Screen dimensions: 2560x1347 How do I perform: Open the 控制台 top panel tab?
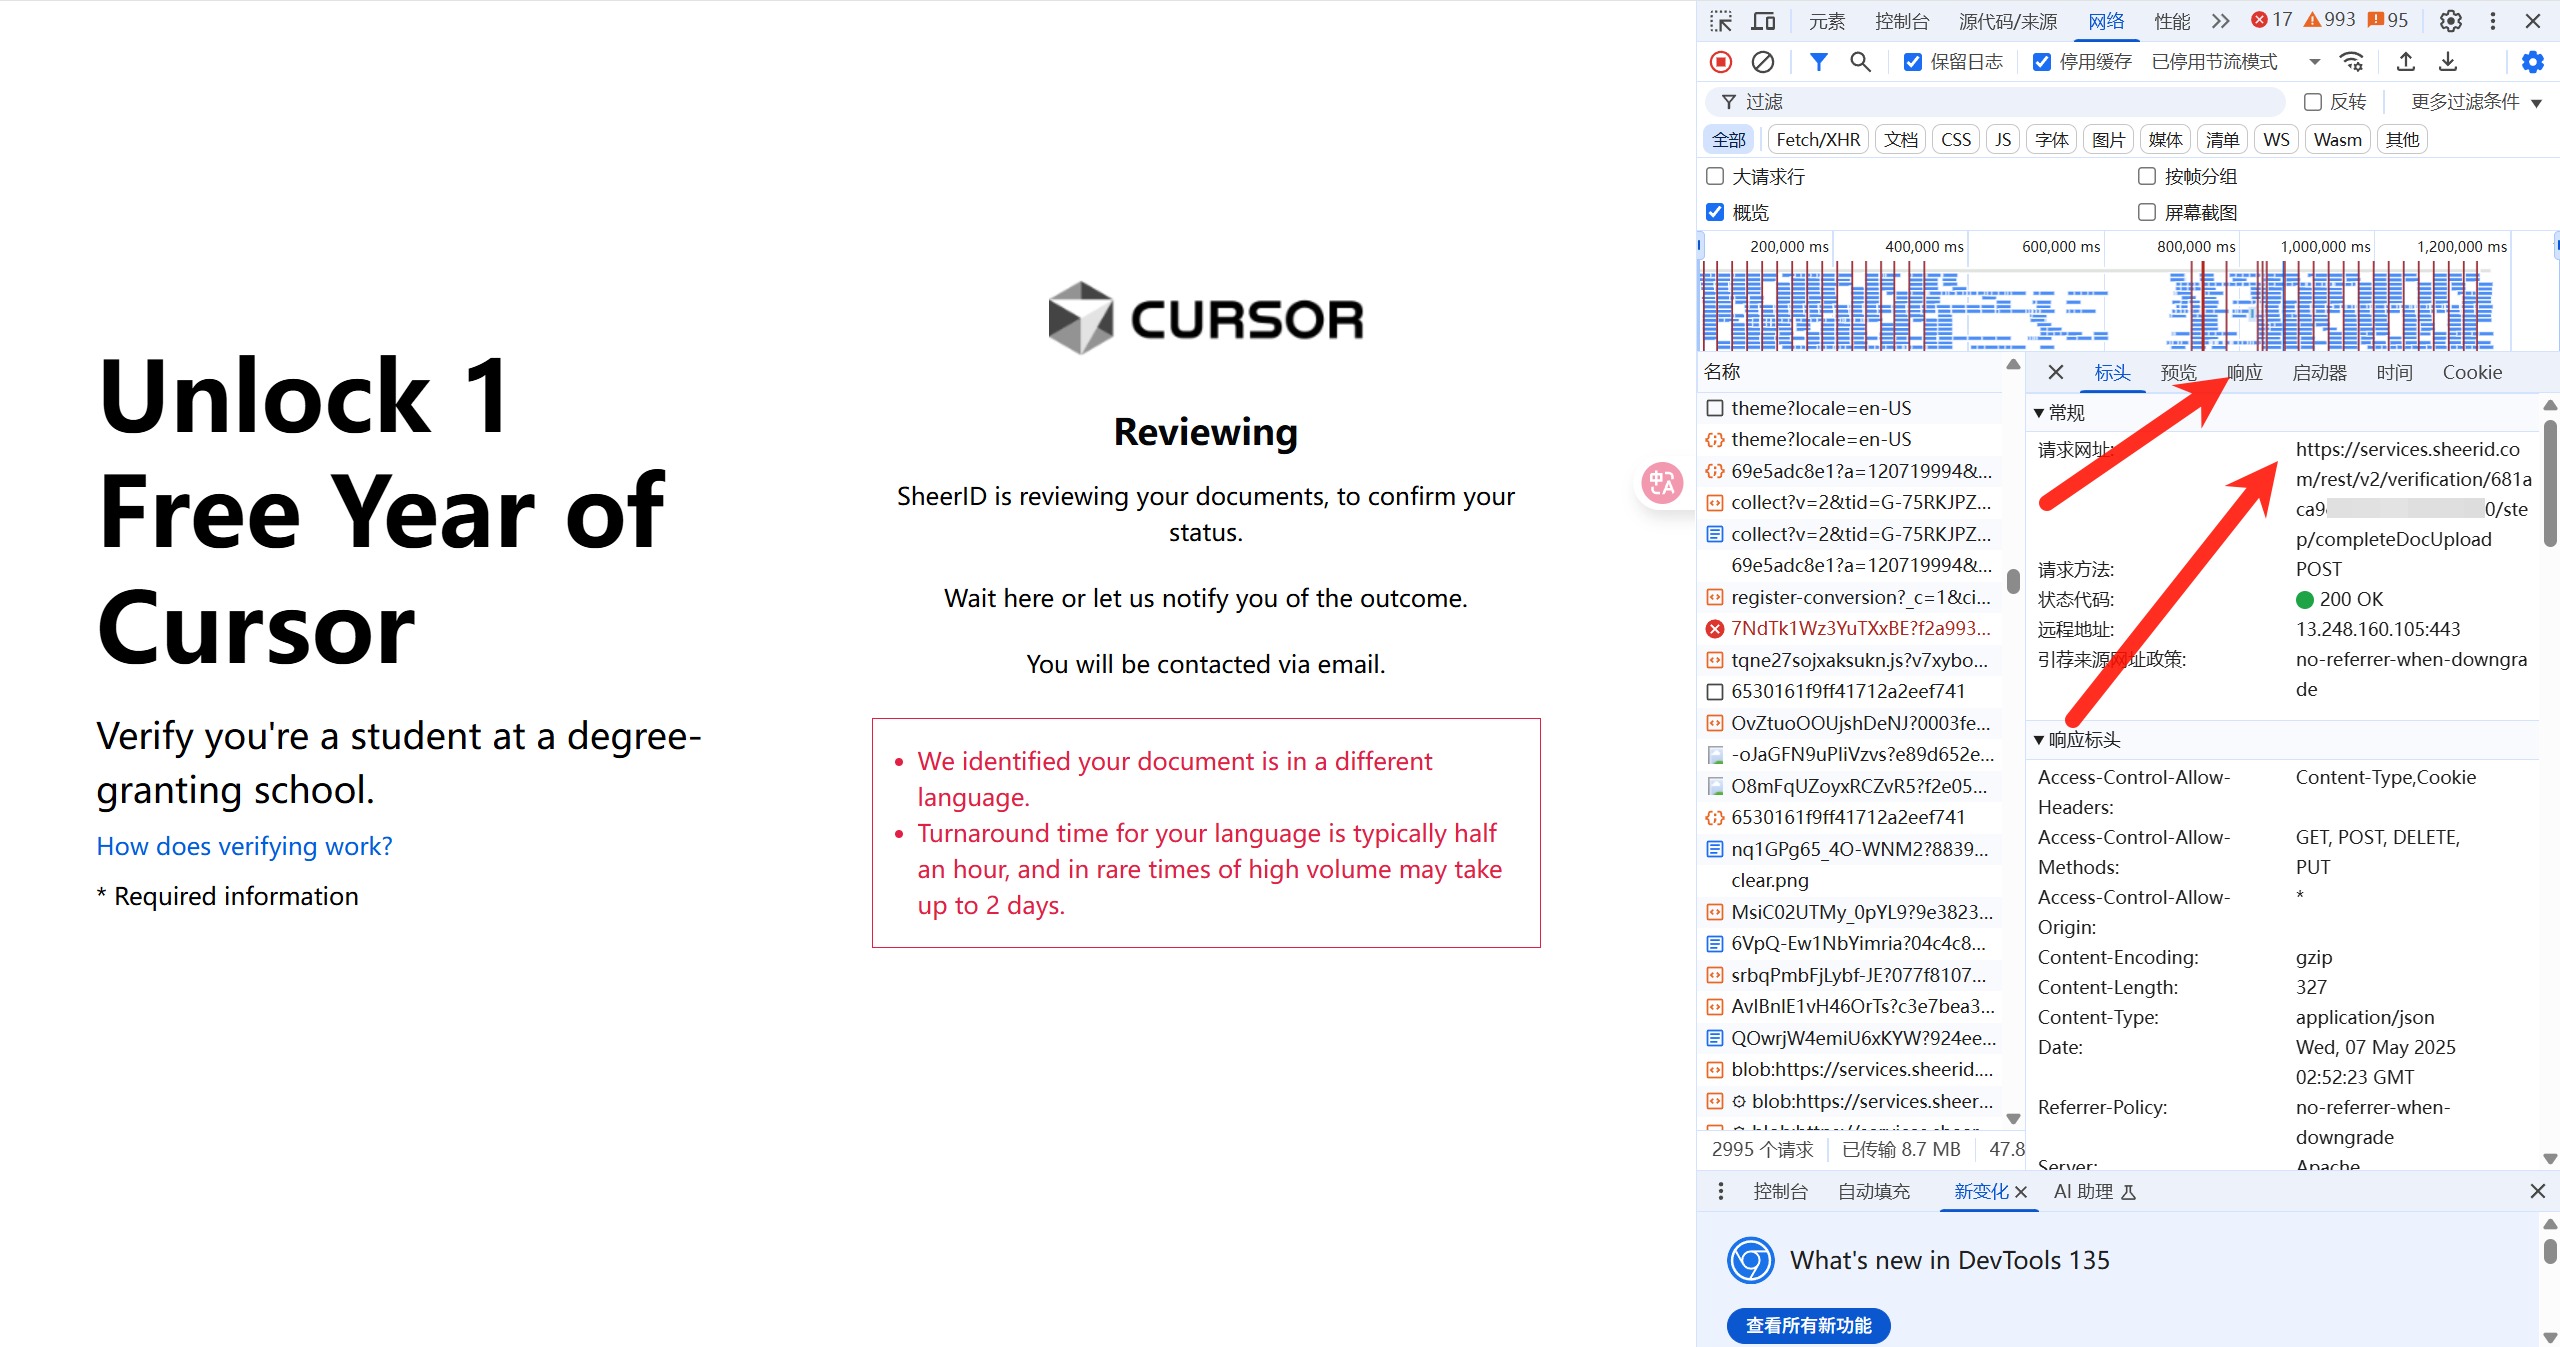1901,21
